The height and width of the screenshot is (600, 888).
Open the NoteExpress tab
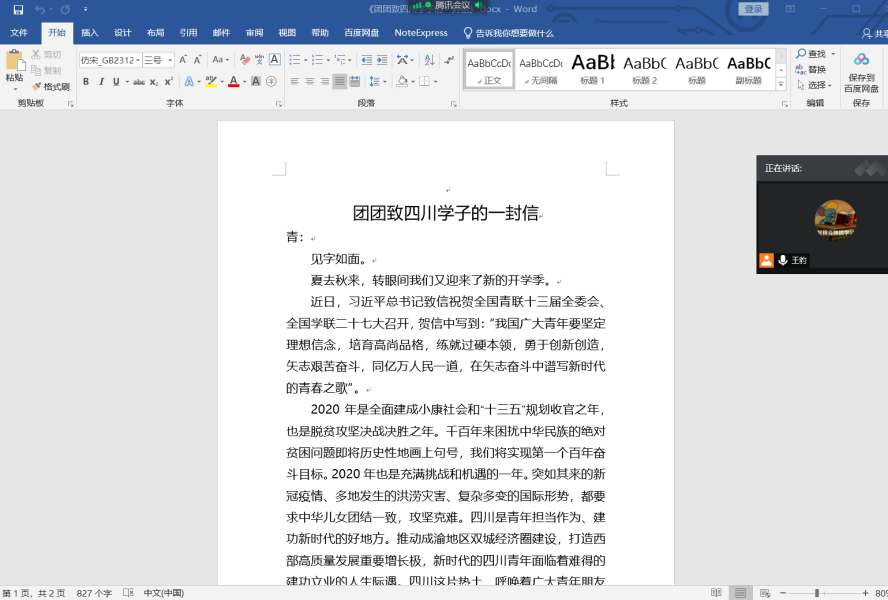tap(421, 33)
